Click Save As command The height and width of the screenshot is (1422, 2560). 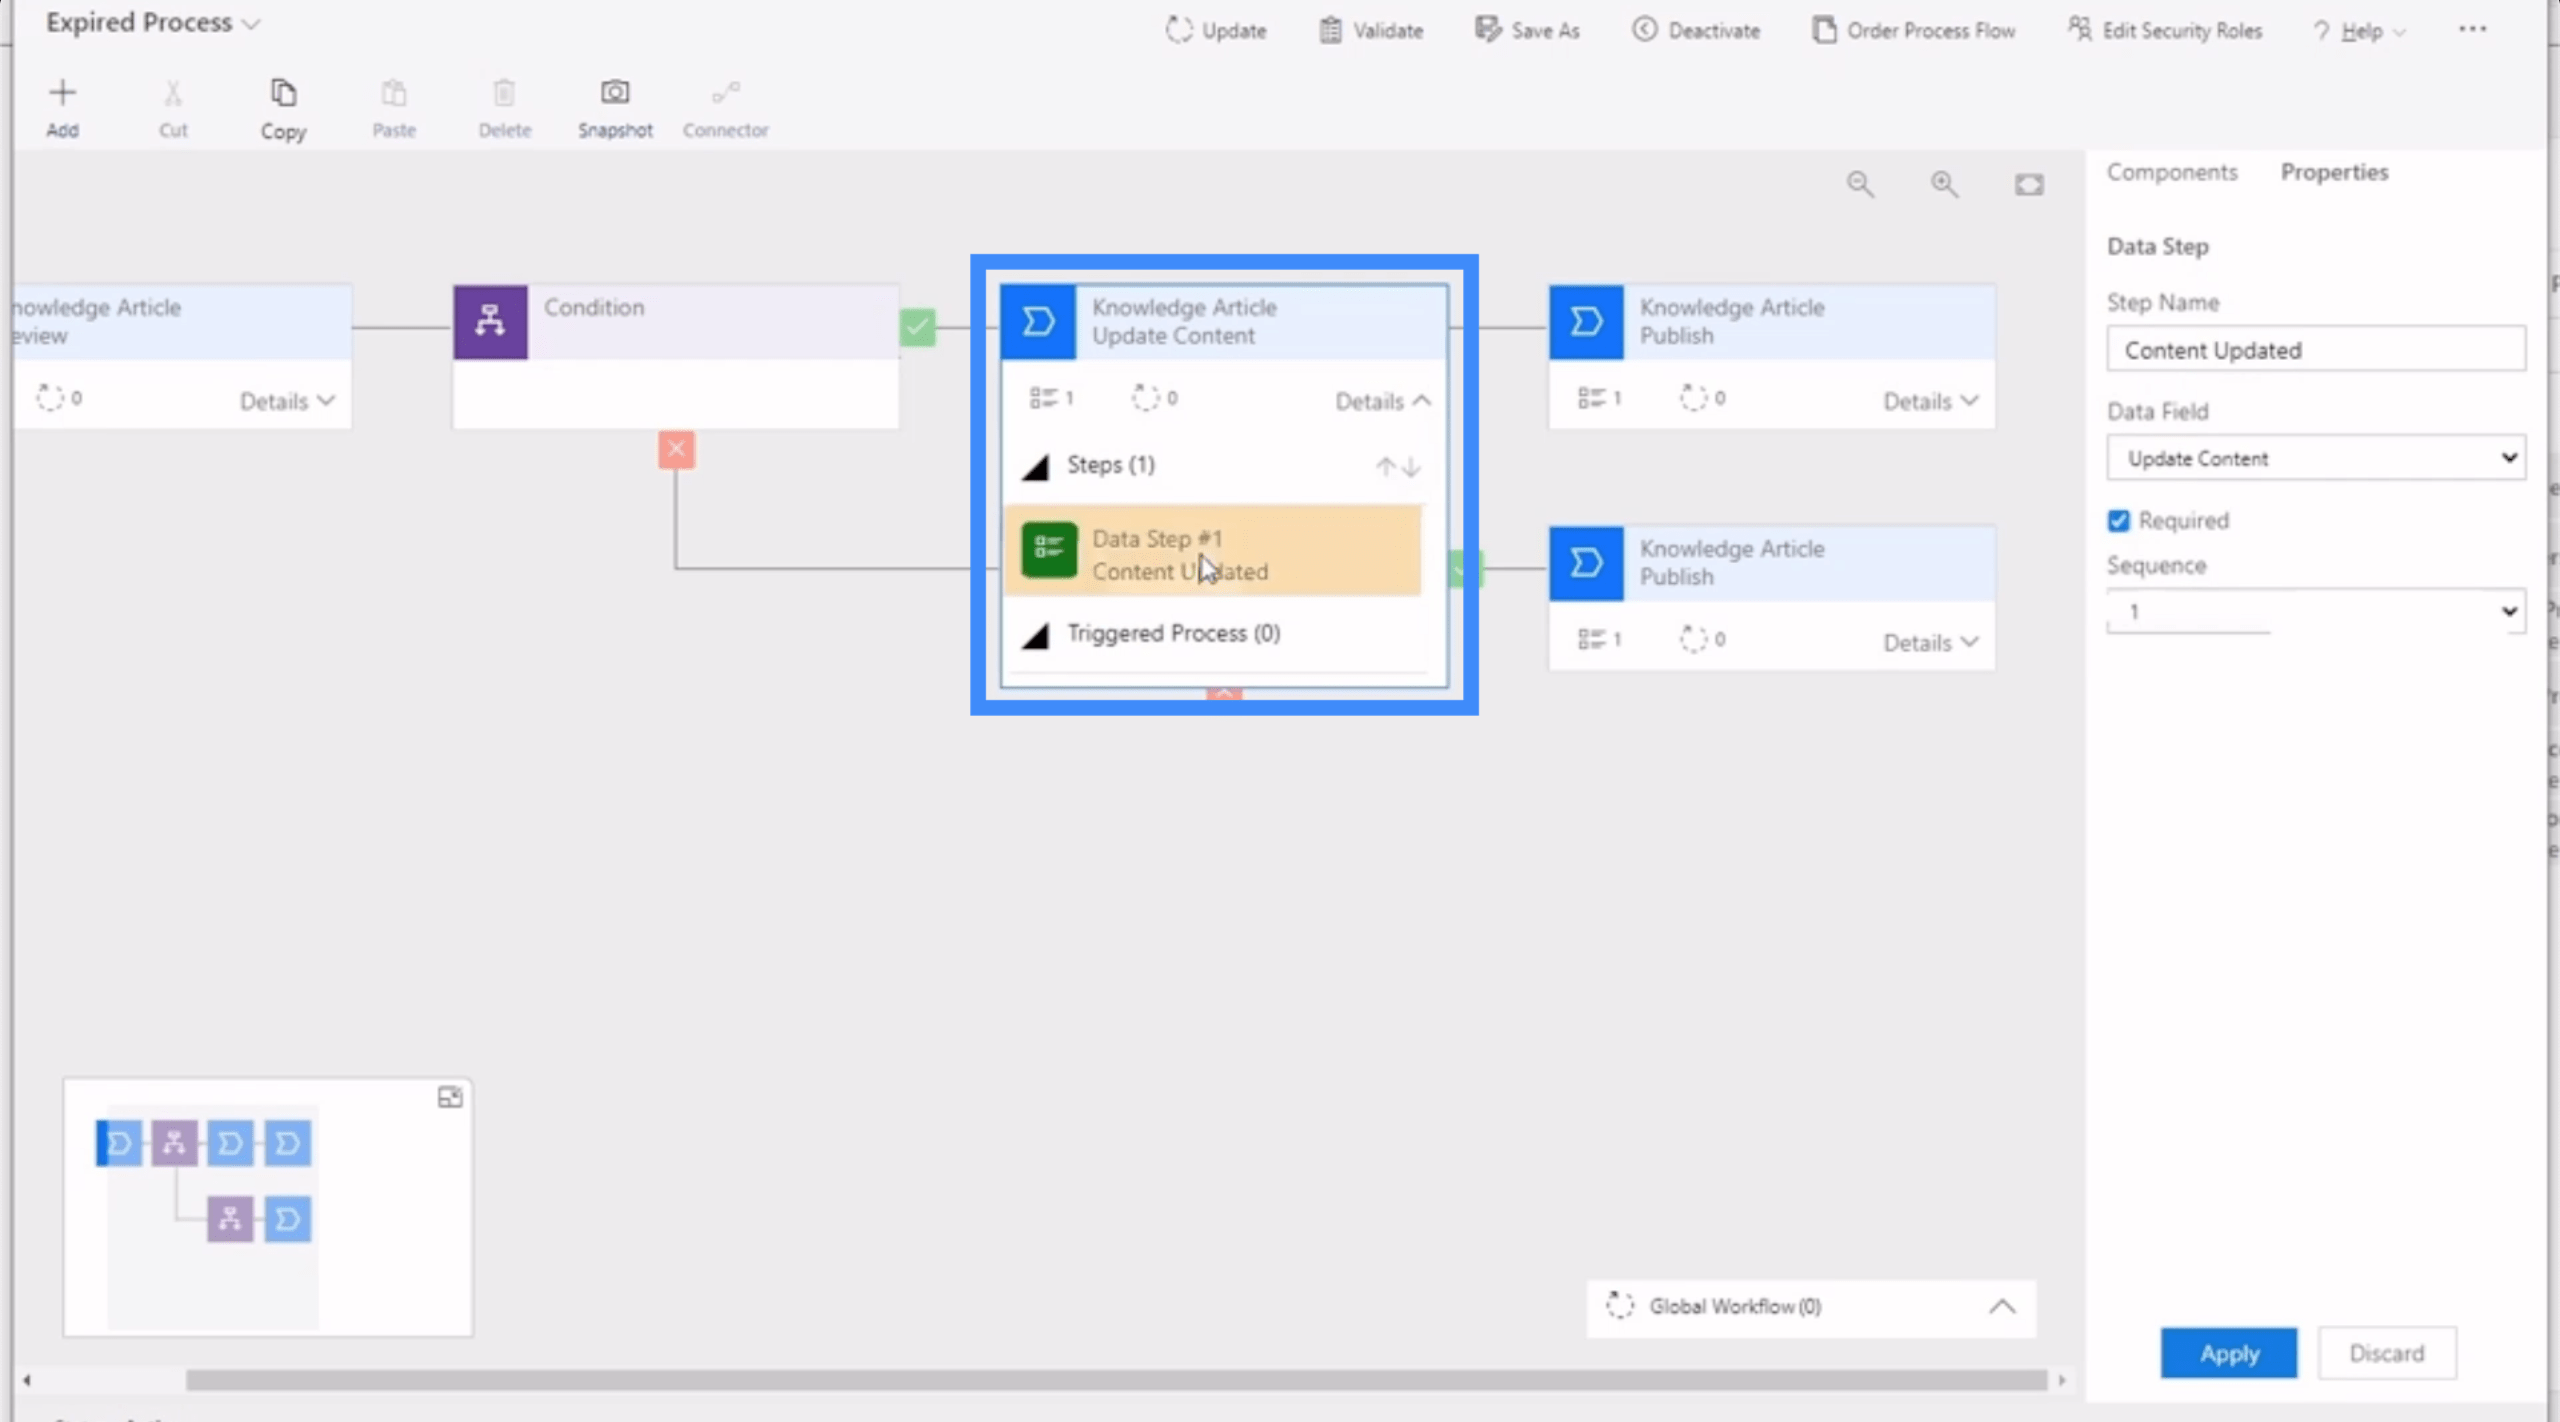coord(1527,30)
